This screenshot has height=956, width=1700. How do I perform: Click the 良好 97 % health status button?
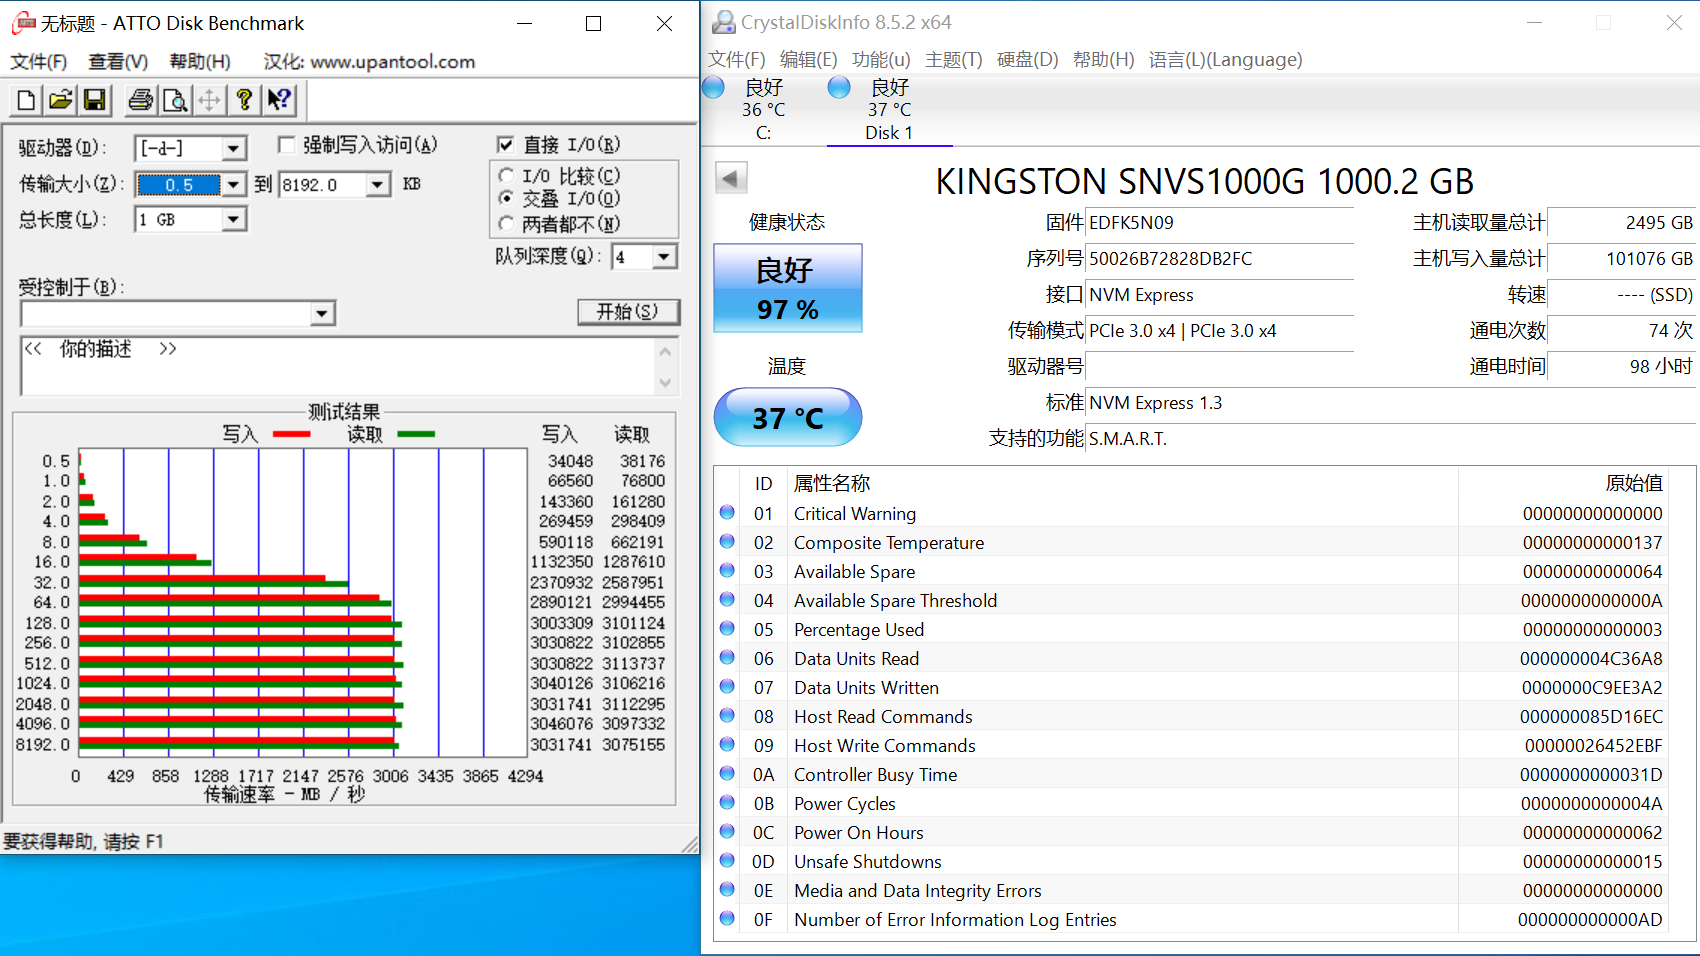point(788,288)
